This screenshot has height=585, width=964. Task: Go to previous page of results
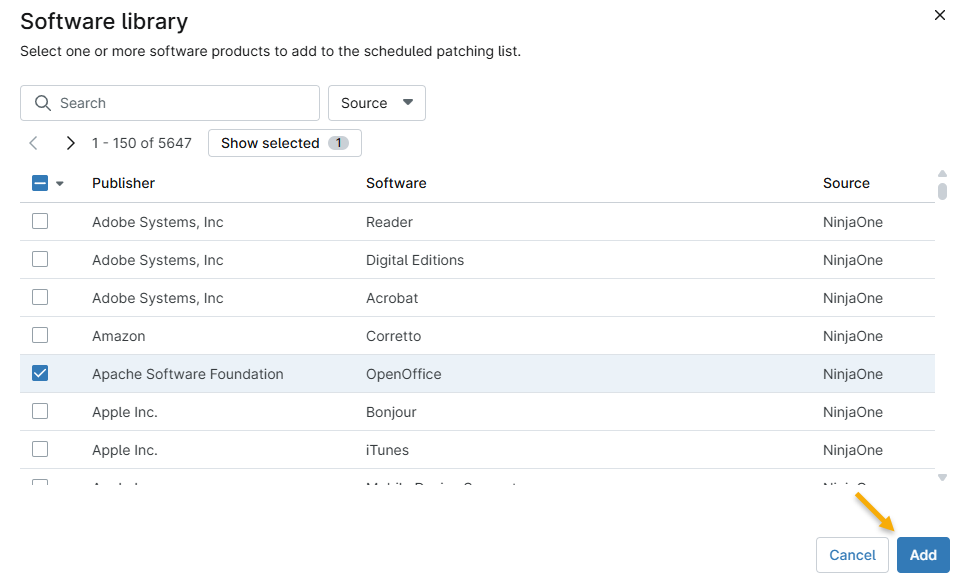pyautogui.click(x=34, y=143)
